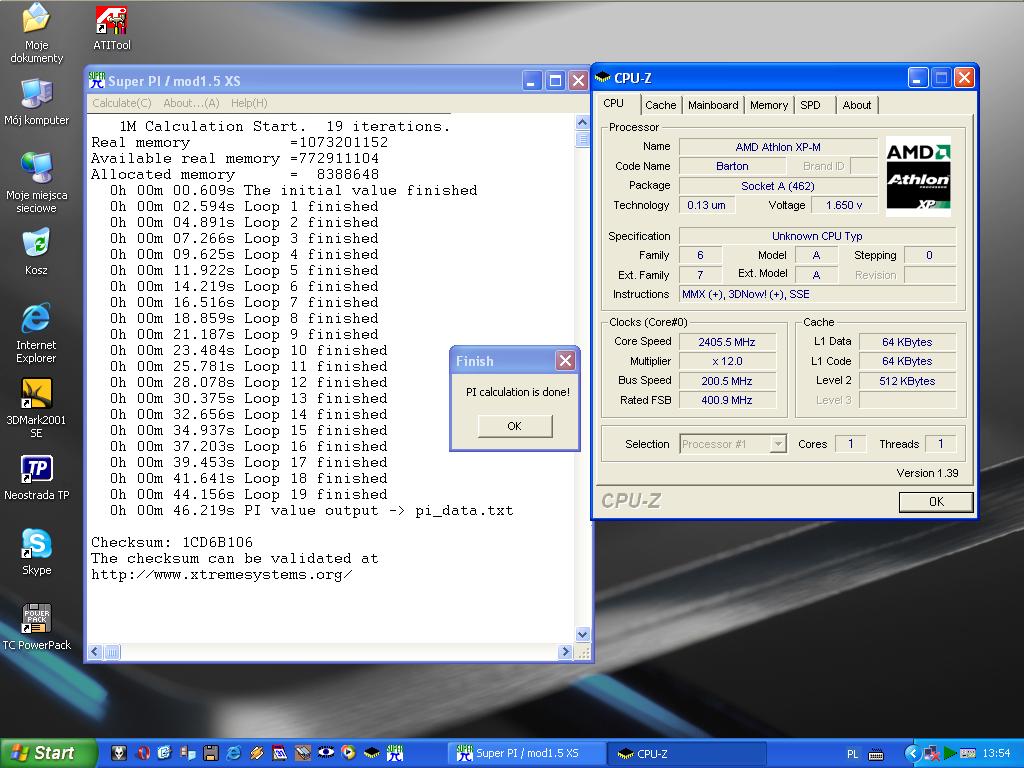Click the PL language indicator

pyautogui.click(x=852, y=754)
